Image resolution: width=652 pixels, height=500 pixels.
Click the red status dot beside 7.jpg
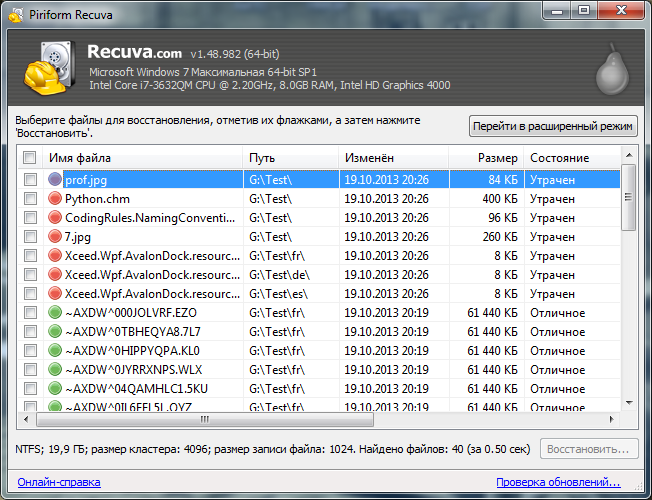pyautogui.click(x=54, y=237)
